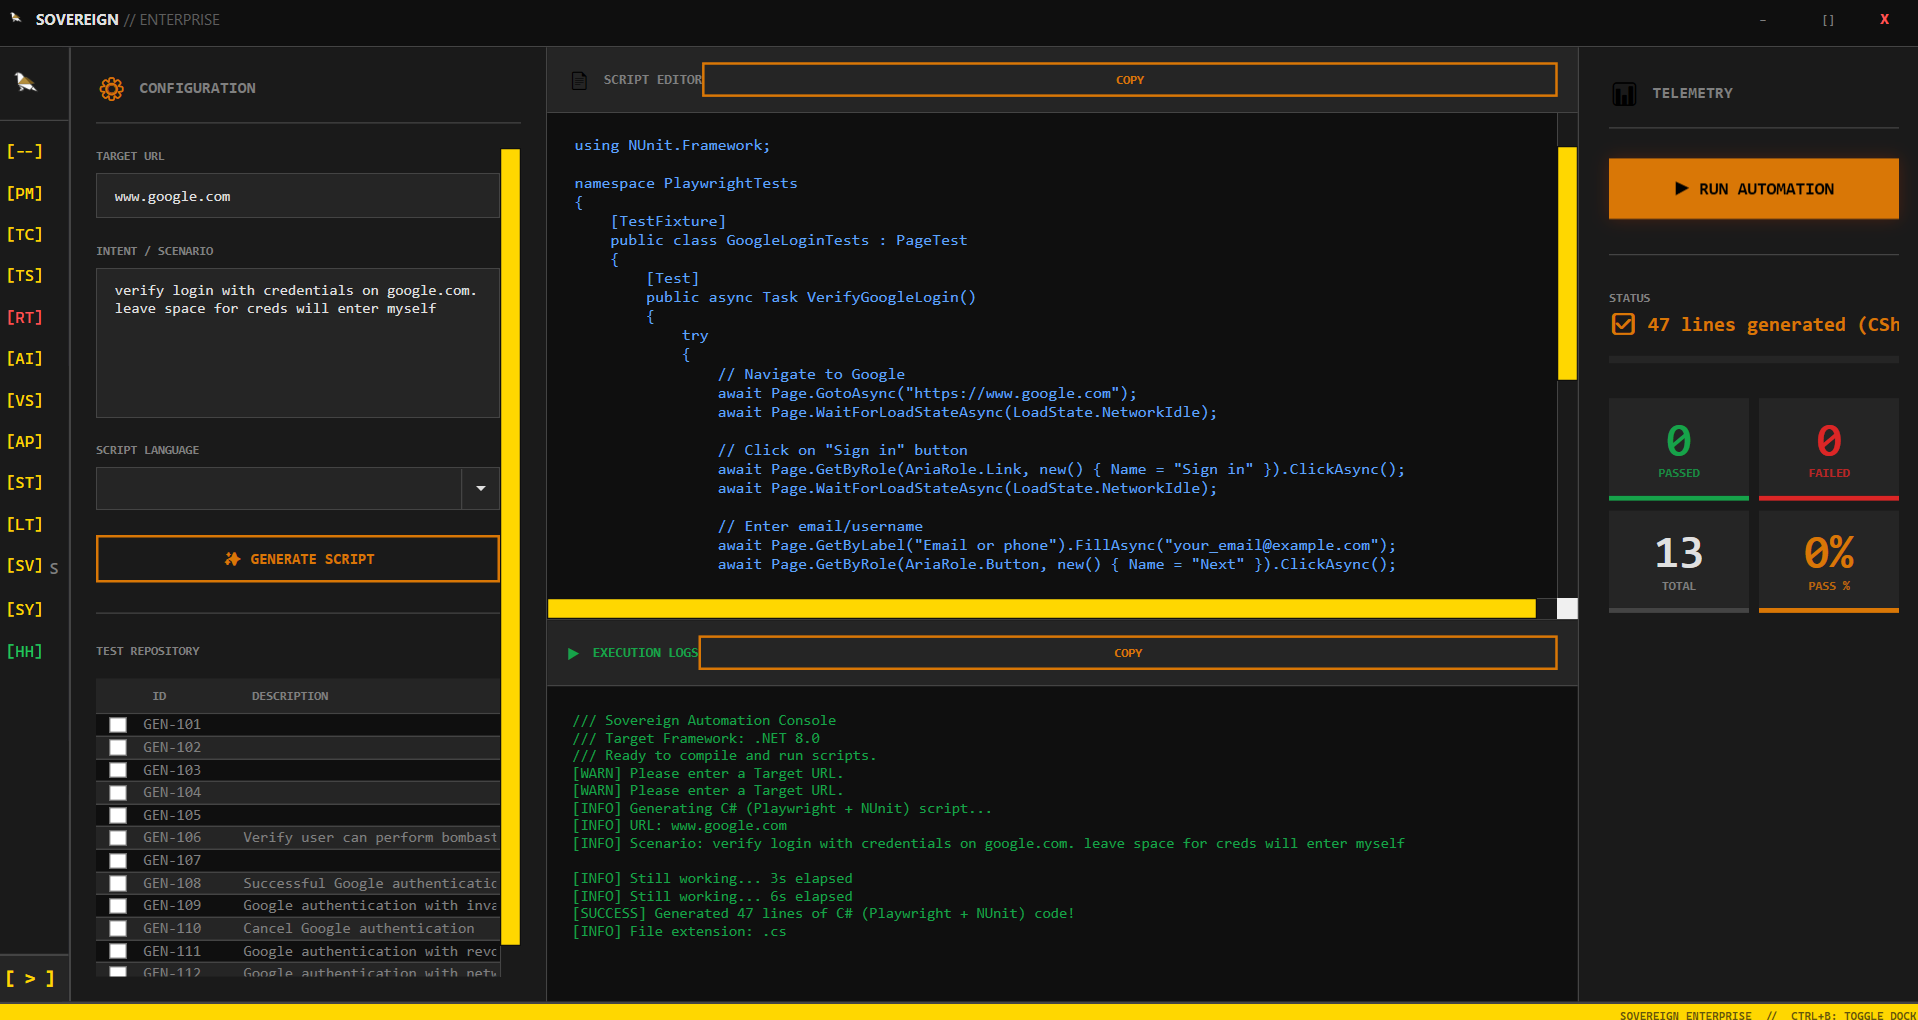Open the [TS] sidebar module

tap(25, 275)
